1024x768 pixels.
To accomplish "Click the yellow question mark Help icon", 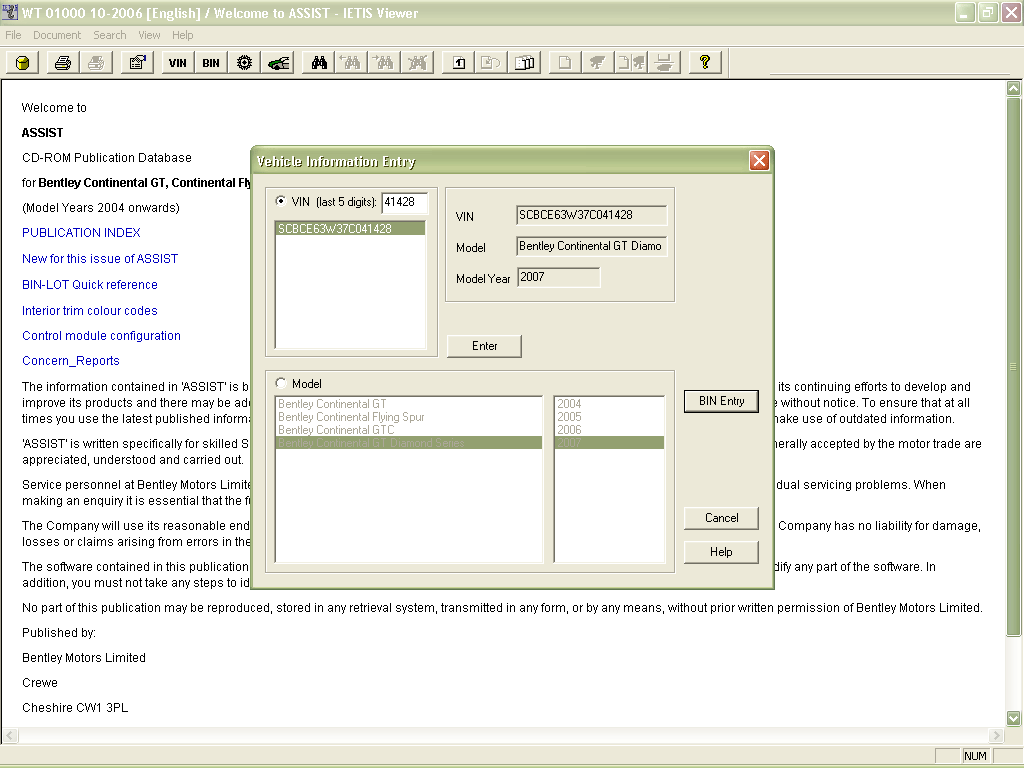I will click(x=705, y=63).
